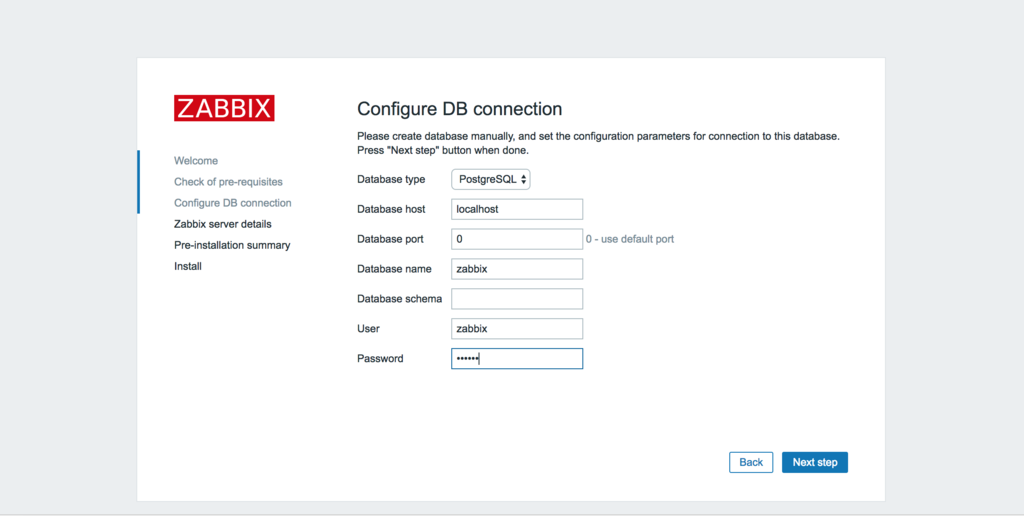
Task: Go to Zabbix server details step
Action: [x=223, y=224]
